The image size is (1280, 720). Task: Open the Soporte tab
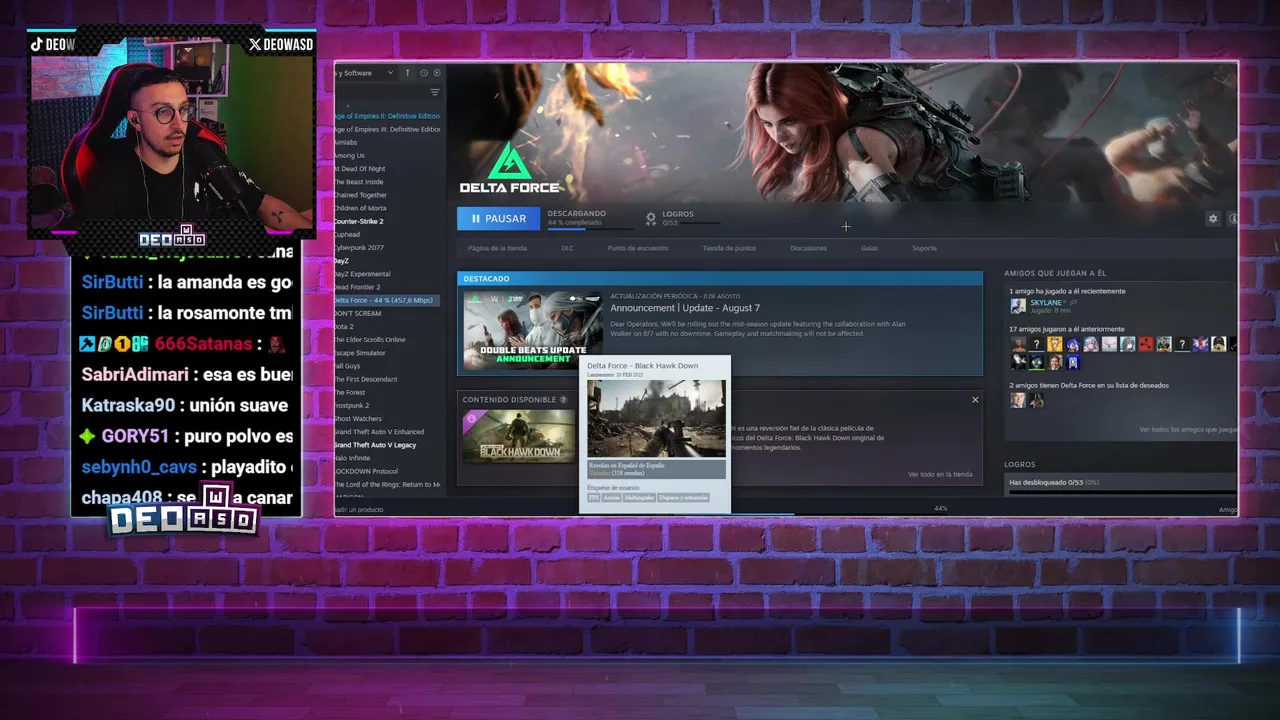click(924, 248)
